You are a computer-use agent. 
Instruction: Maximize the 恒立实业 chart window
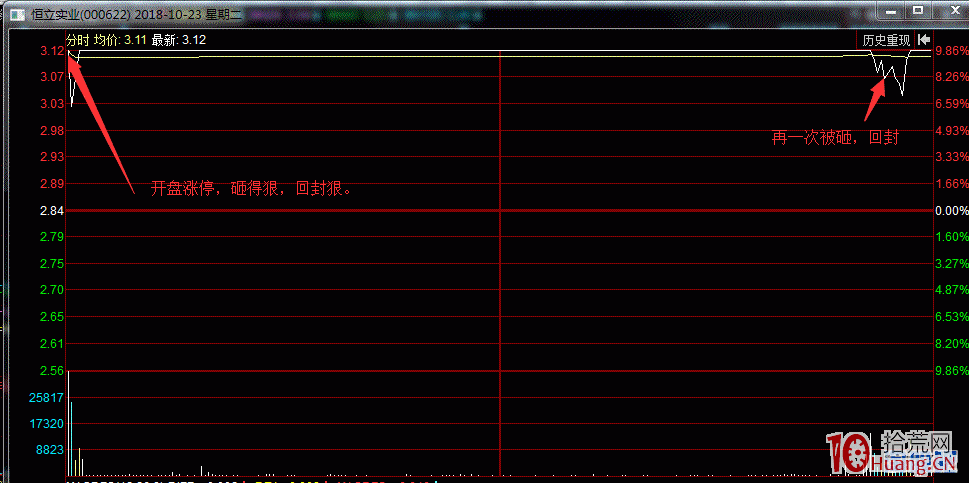918,11
